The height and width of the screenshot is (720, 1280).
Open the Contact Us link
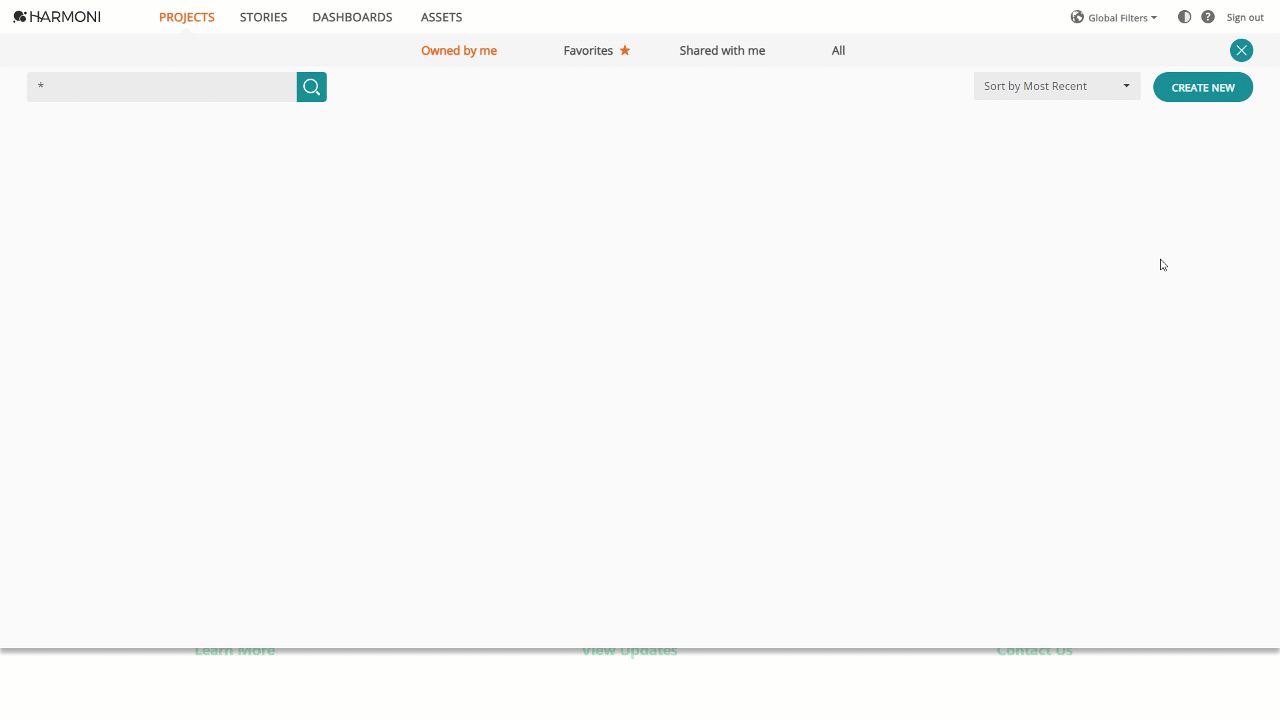(1034, 650)
